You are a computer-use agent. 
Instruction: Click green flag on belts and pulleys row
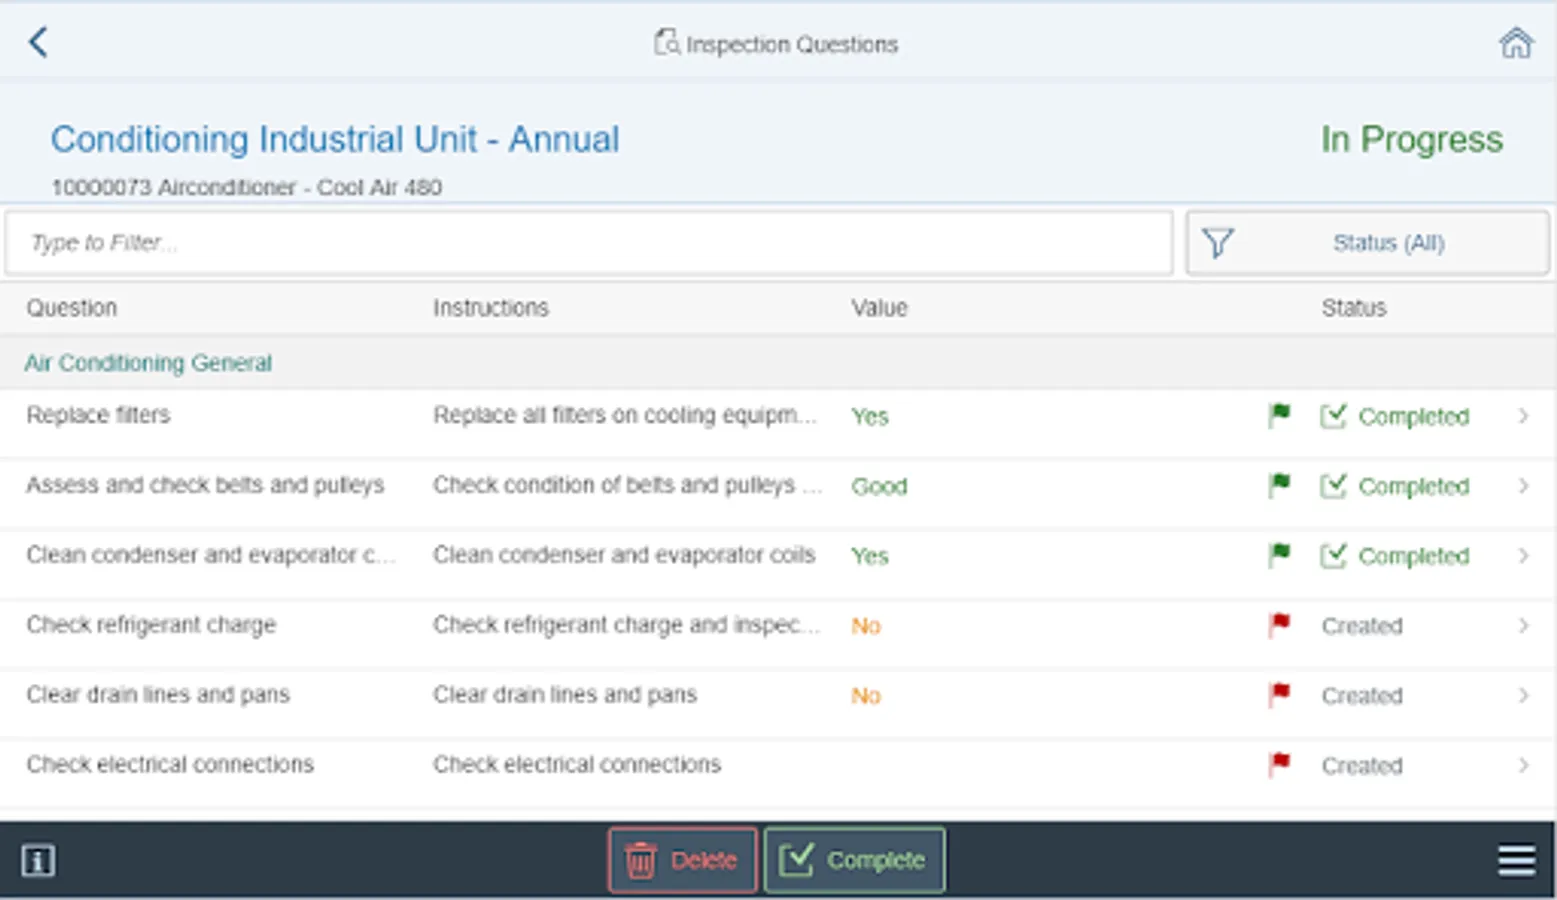[x=1279, y=485]
